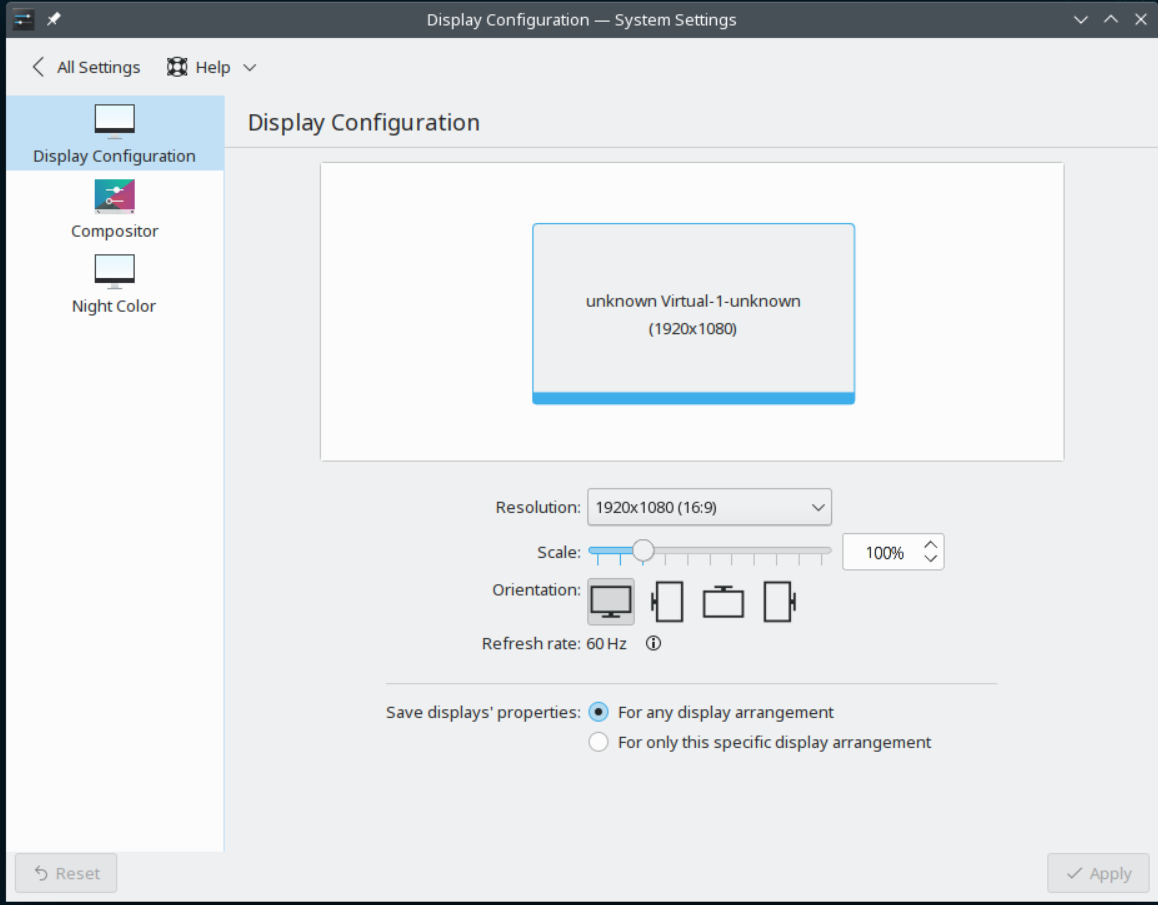Close the System Settings window
Screen dimensions: 1158x905
pos(1141,19)
